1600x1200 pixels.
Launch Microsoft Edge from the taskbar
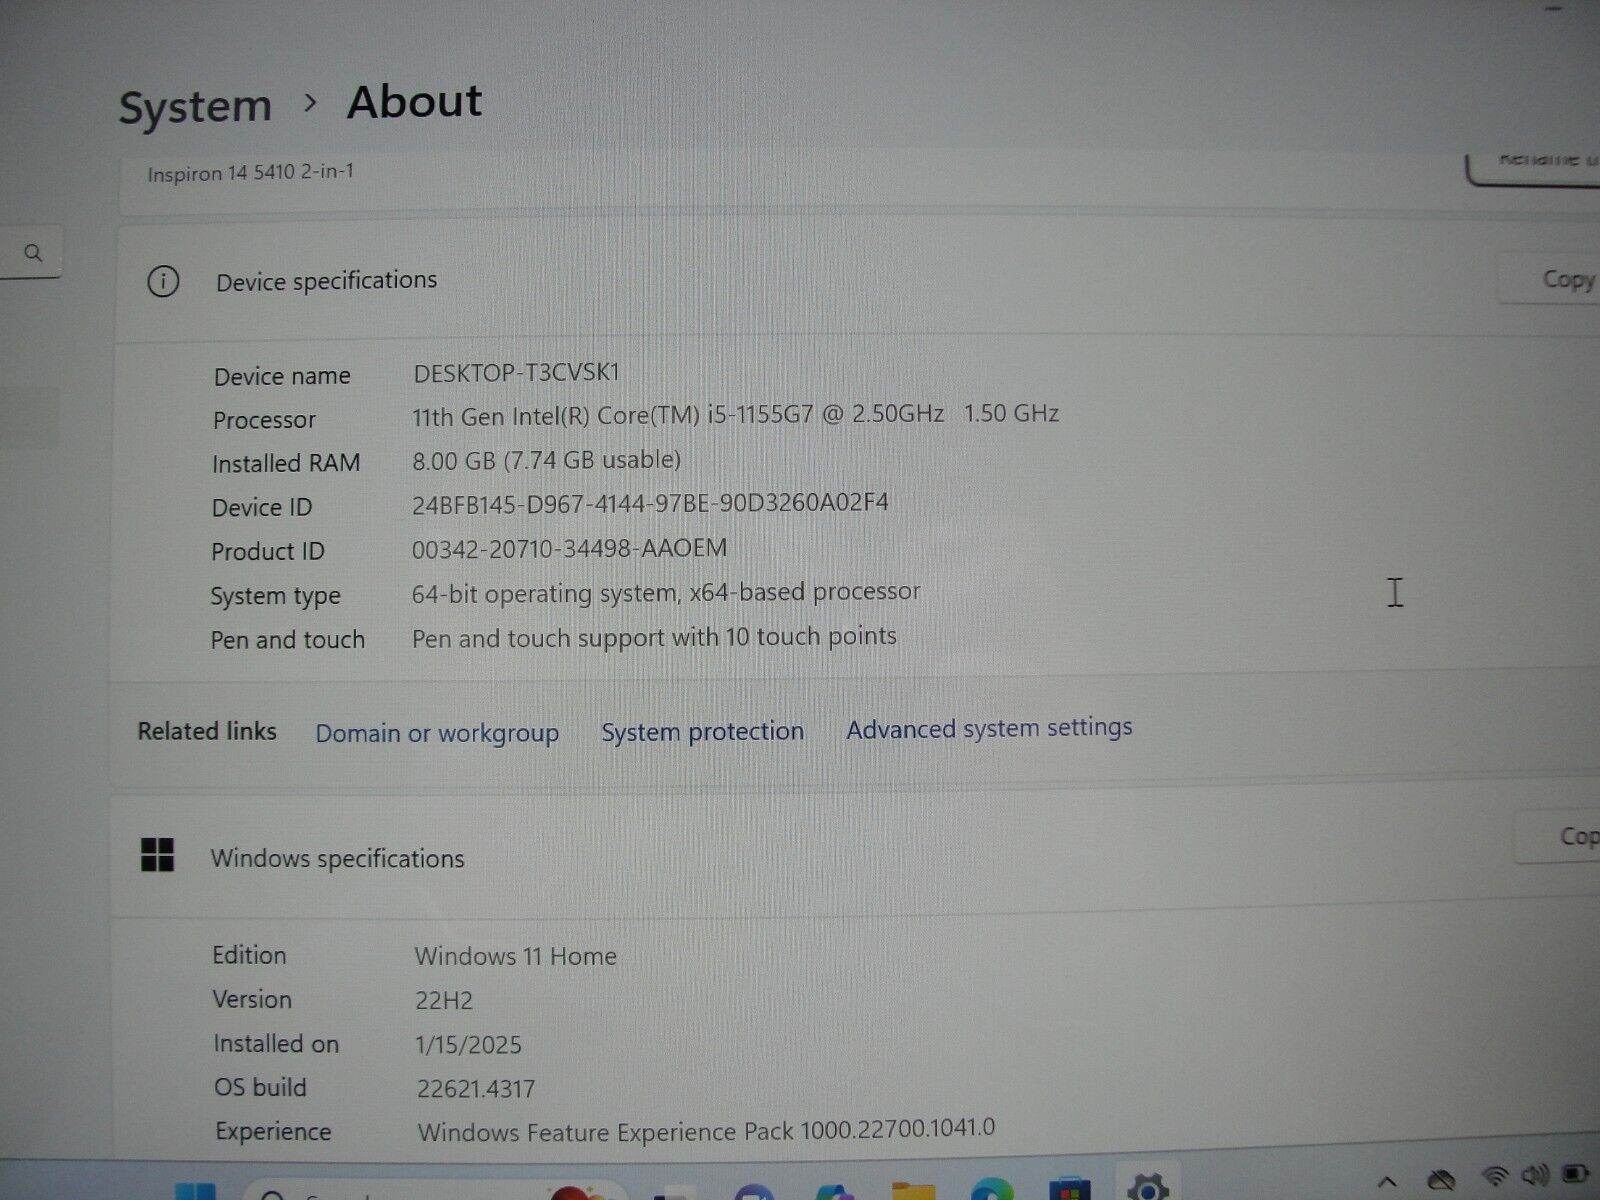pyautogui.click(x=990, y=1190)
